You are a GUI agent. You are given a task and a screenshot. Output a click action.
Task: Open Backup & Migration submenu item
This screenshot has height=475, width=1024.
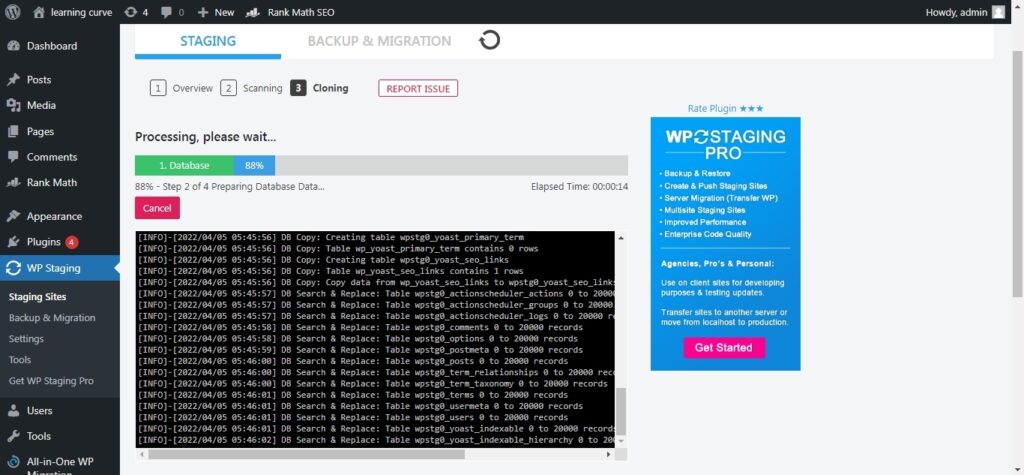tap(52, 318)
